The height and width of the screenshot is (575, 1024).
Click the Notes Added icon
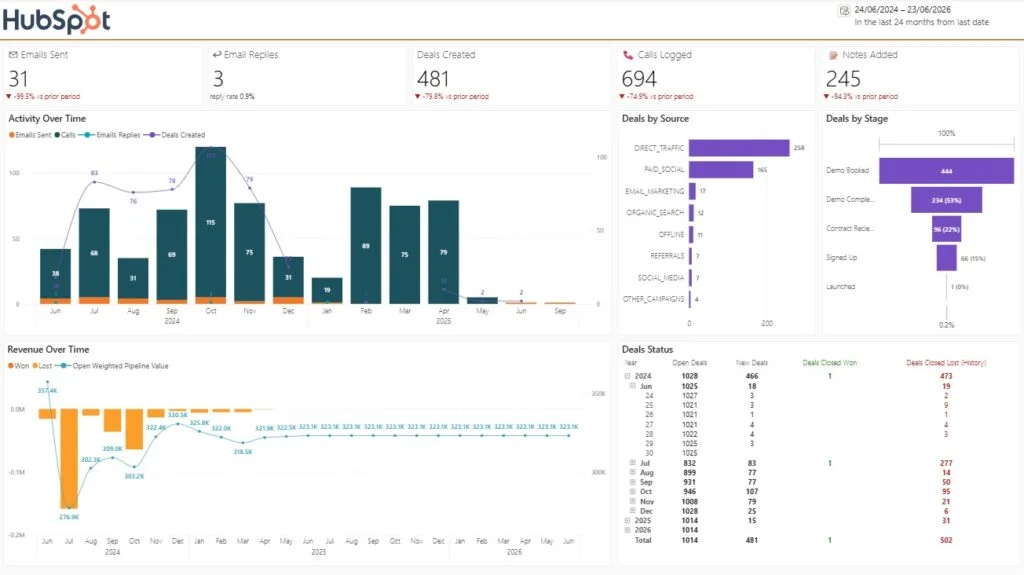pyautogui.click(x=833, y=56)
